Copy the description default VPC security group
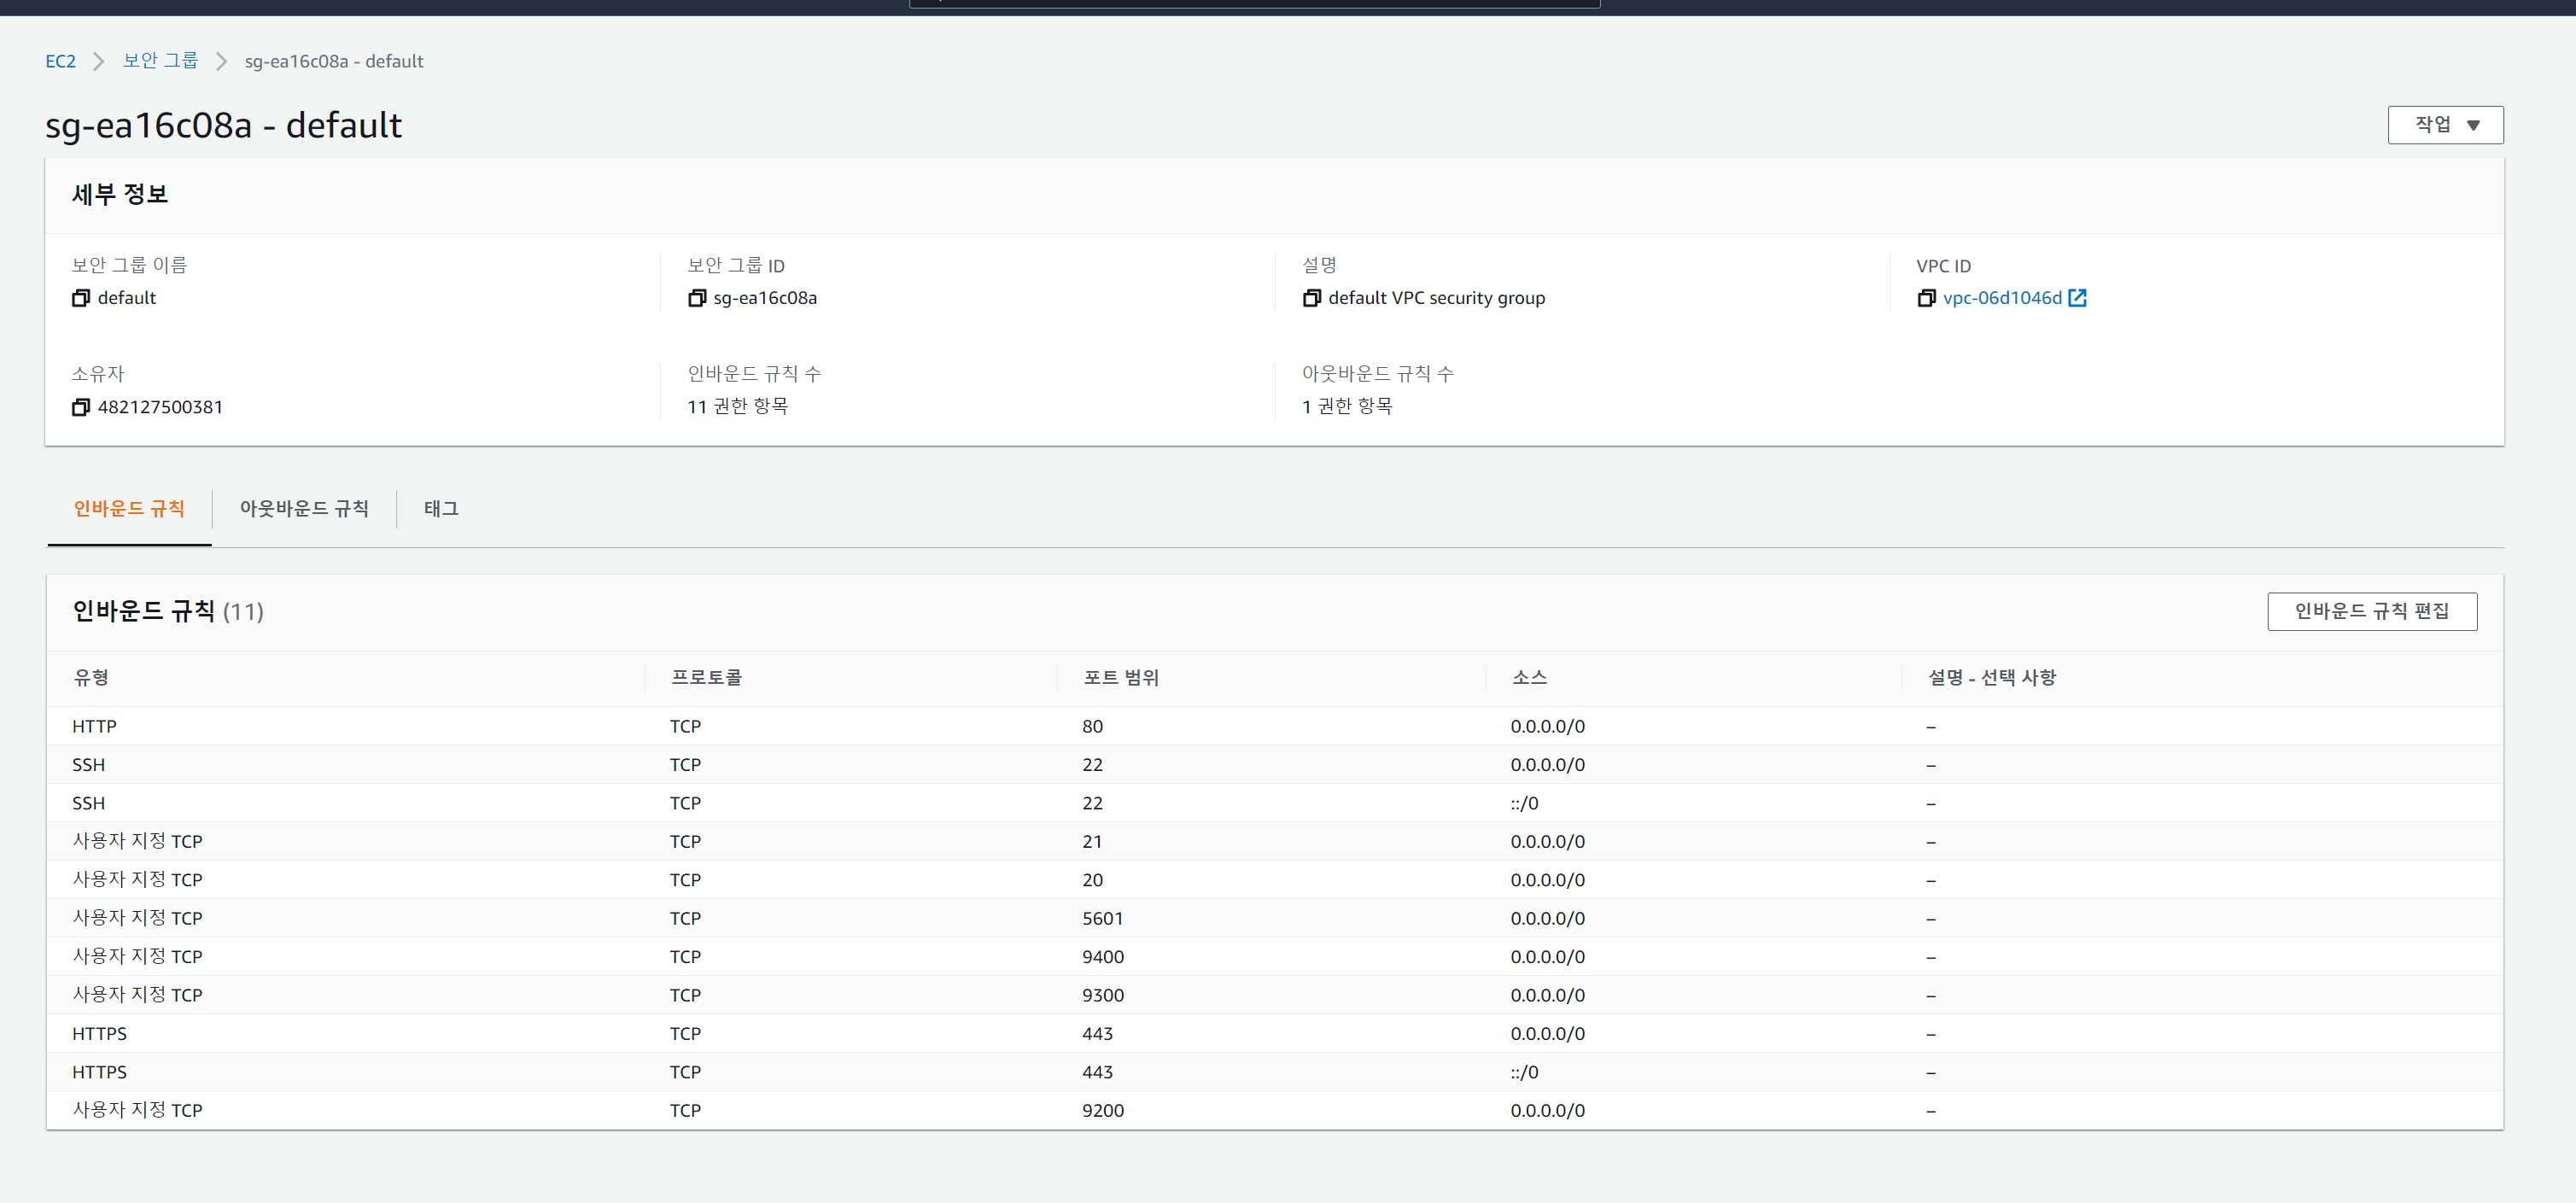This screenshot has width=2576, height=1203. tap(1312, 298)
